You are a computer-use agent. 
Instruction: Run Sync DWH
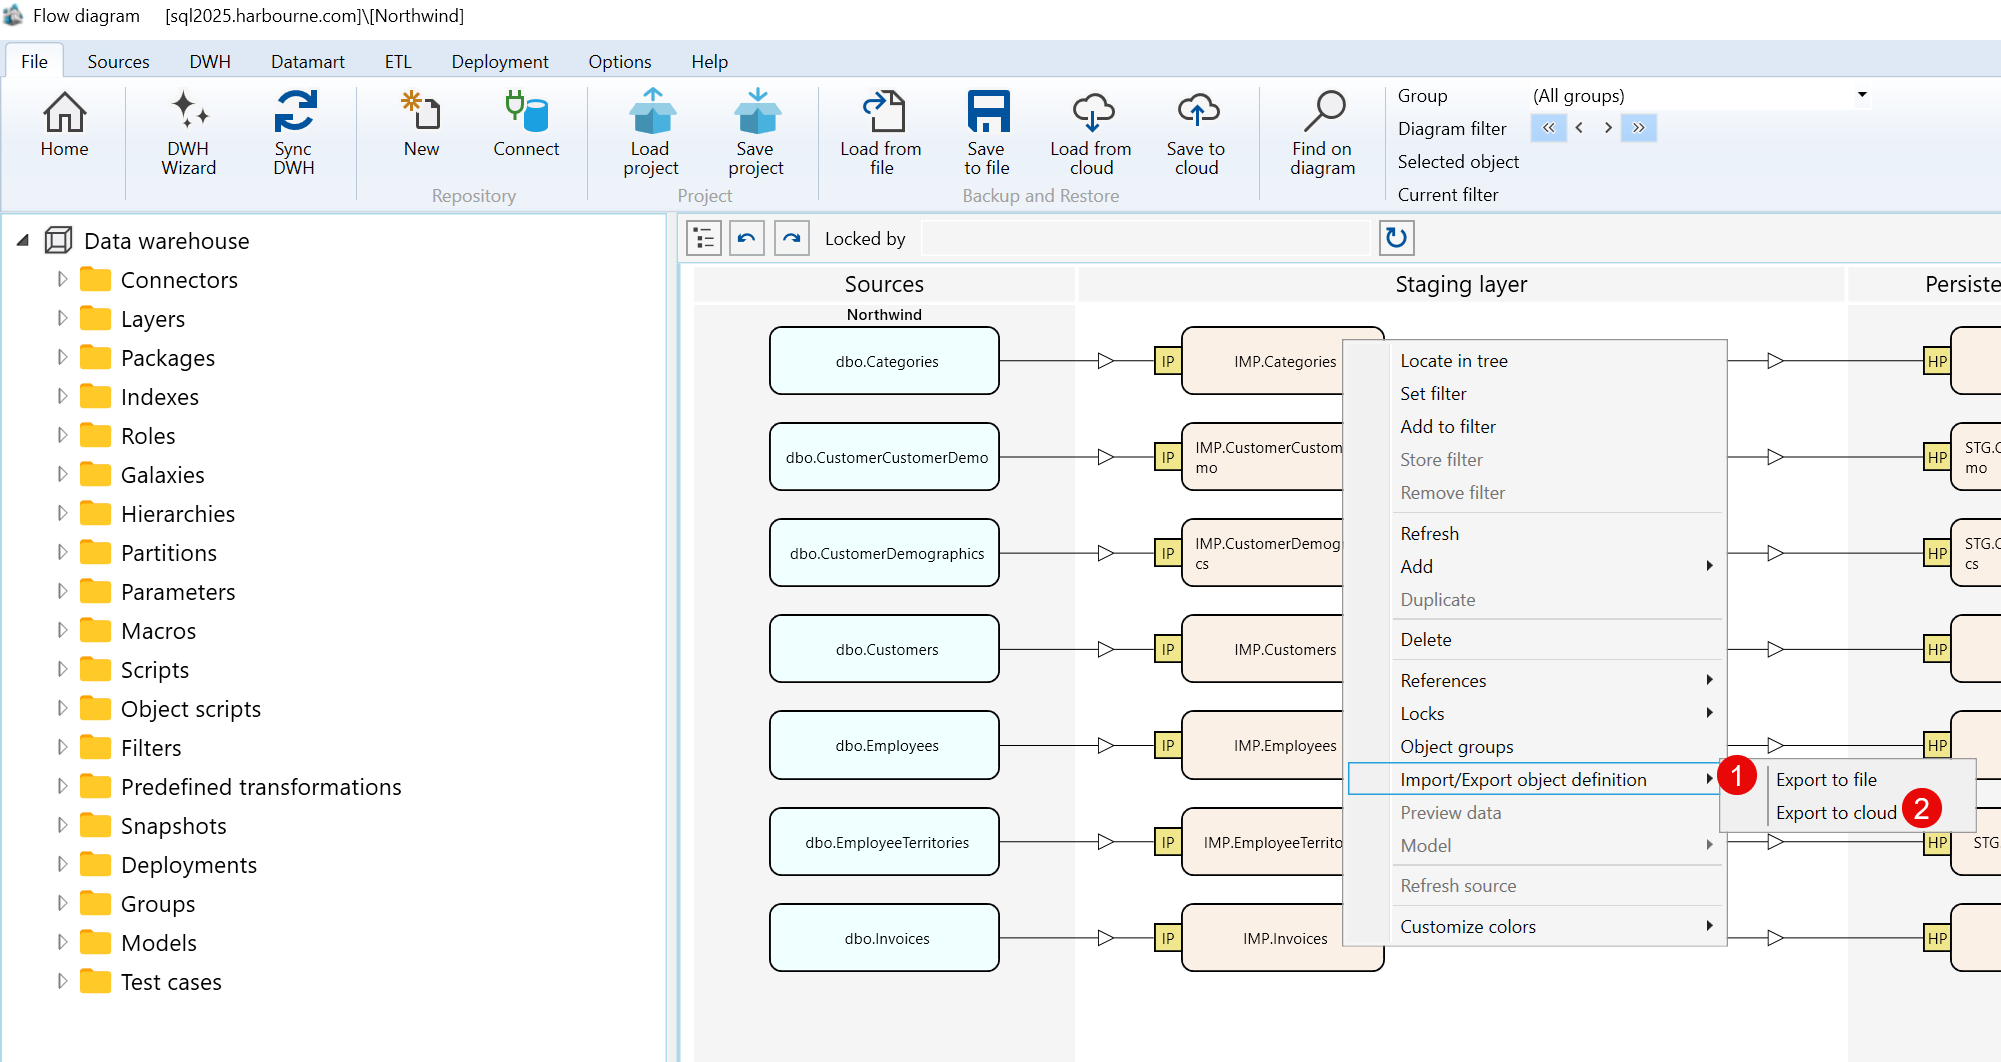click(294, 133)
